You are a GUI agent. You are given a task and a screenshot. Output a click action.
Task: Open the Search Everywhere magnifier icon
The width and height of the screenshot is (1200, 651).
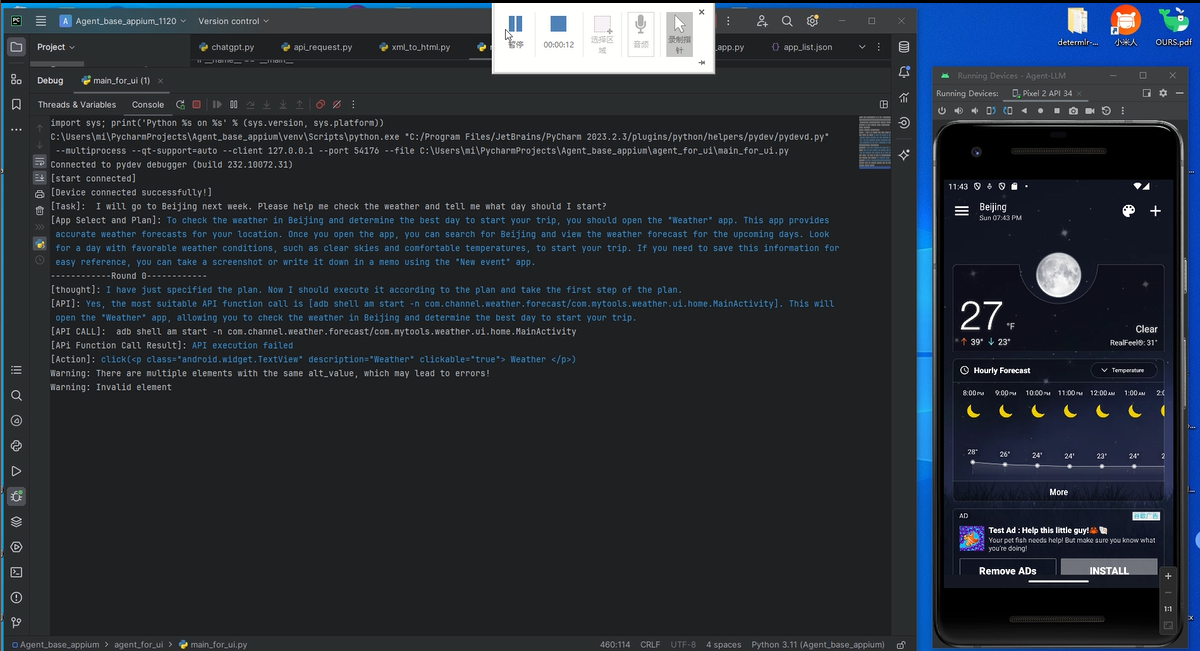(787, 21)
